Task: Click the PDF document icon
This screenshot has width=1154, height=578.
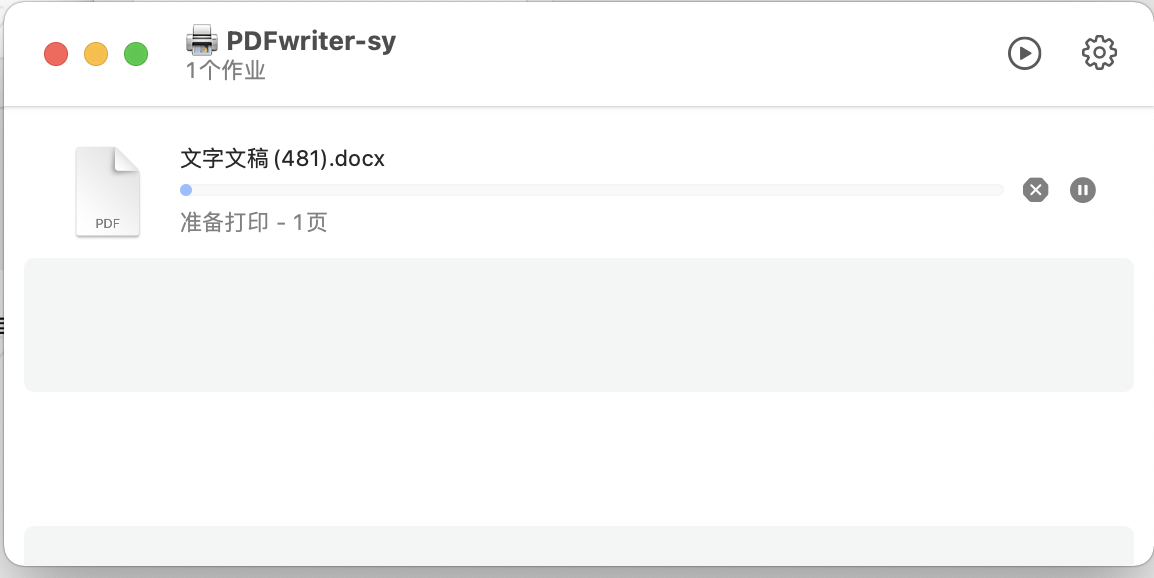Action: [107, 191]
